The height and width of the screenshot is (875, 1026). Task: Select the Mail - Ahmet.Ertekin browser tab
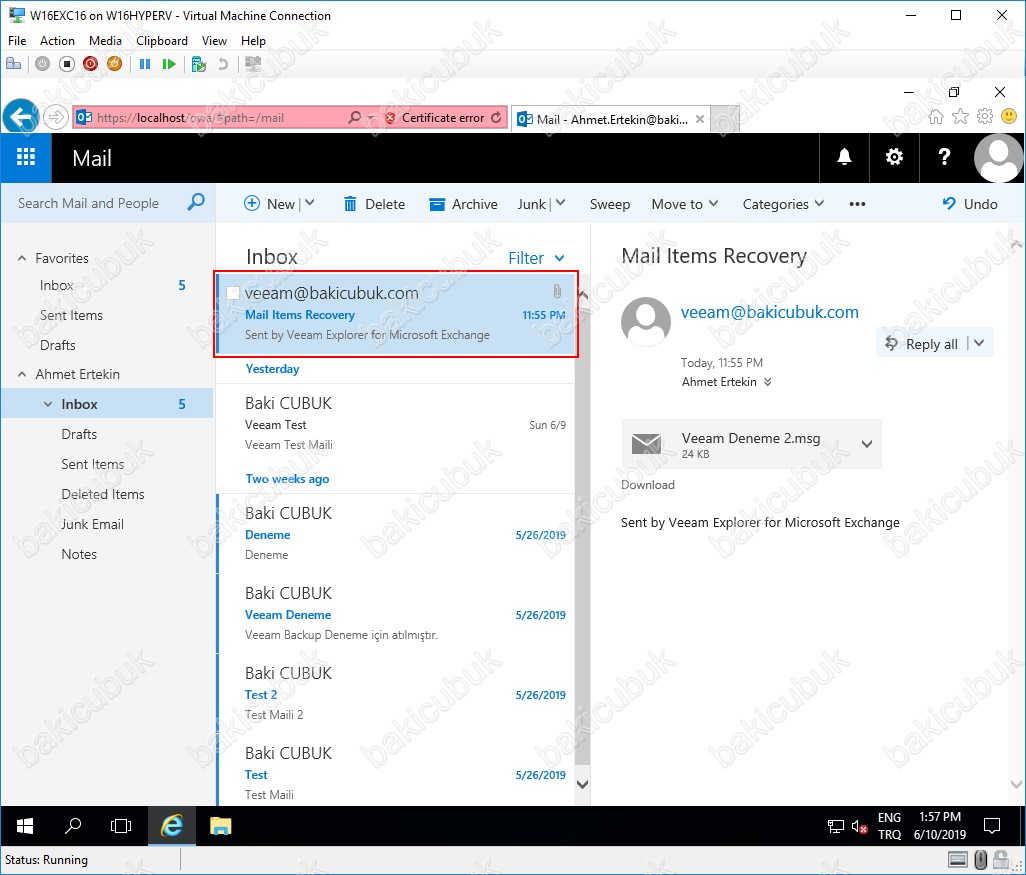coord(604,119)
